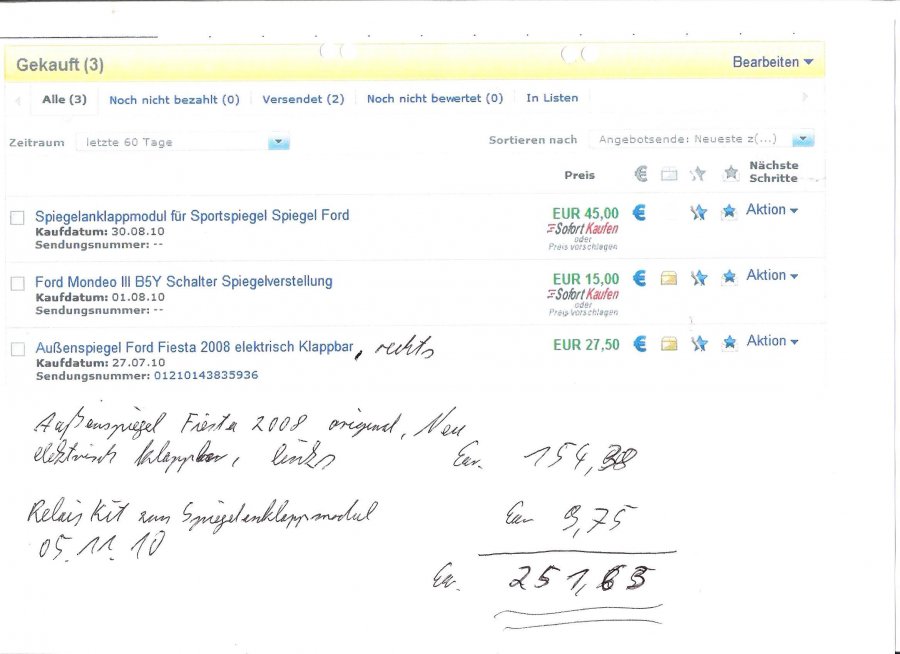900x654 pixels.
Task: Tick the checkbox for Spiegelanklappmodul für Sportspiegel
Action: 17,217
